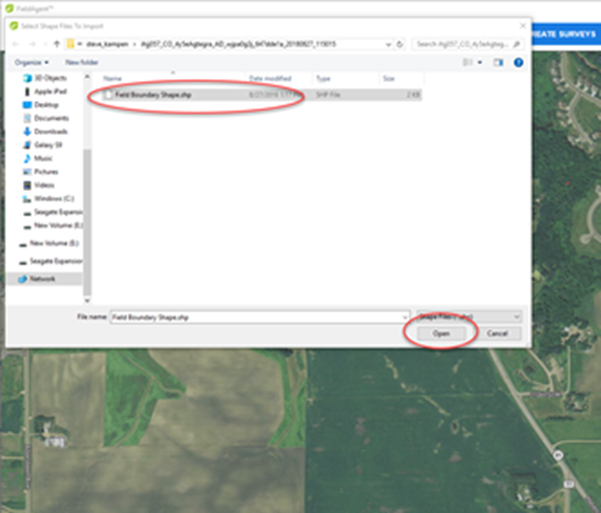Viewport: 601px width, 513px height.
Task: Click the Back navigation arrow
Action: [x=14, y=44]
